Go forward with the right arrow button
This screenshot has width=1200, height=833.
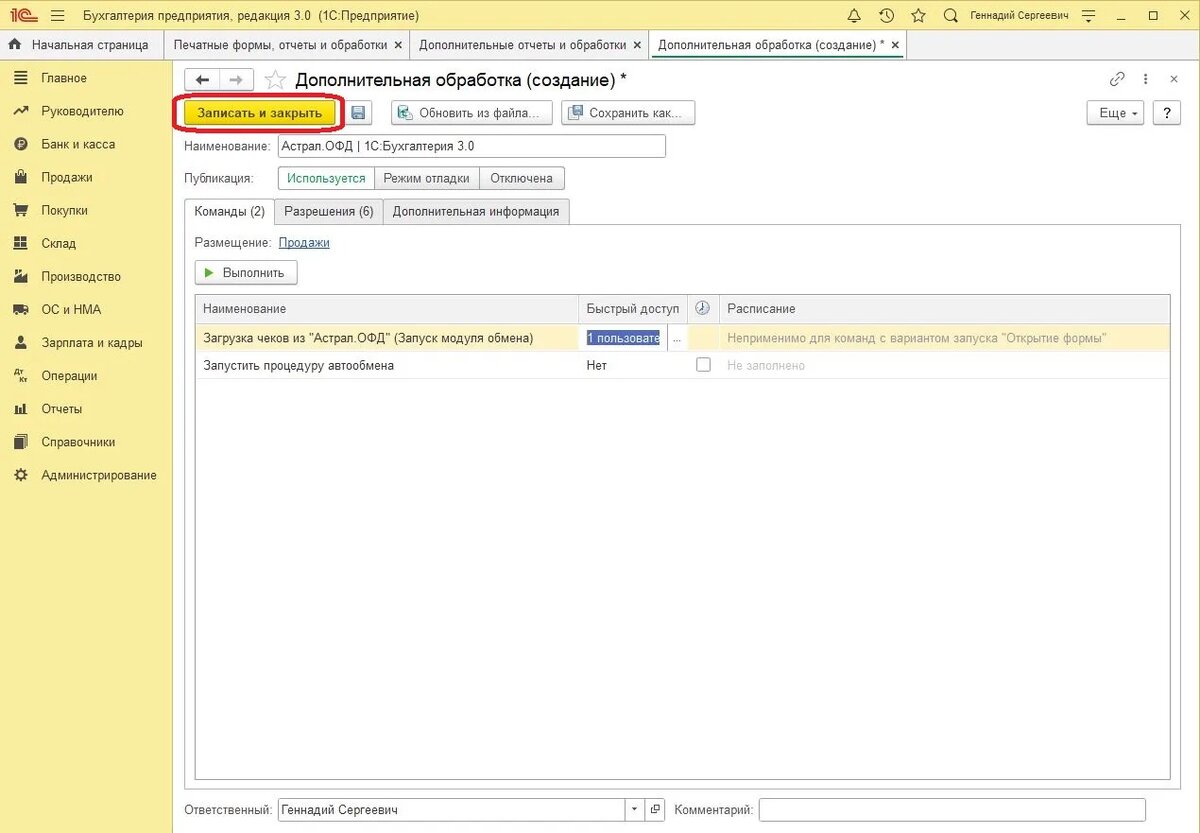(236, 80)
